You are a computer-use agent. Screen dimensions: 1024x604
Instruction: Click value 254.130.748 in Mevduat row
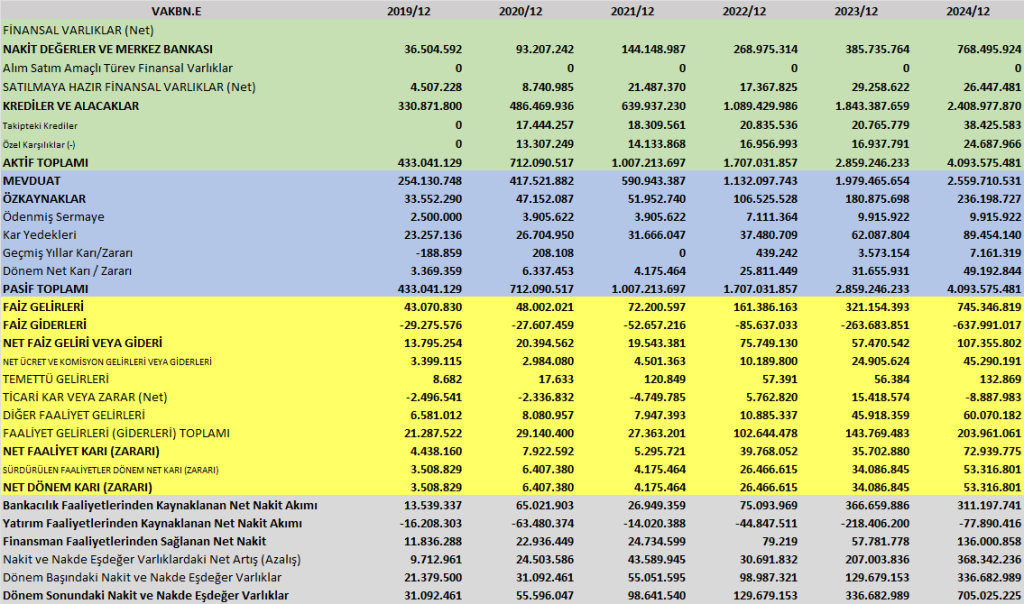click(x=430, y=181)
